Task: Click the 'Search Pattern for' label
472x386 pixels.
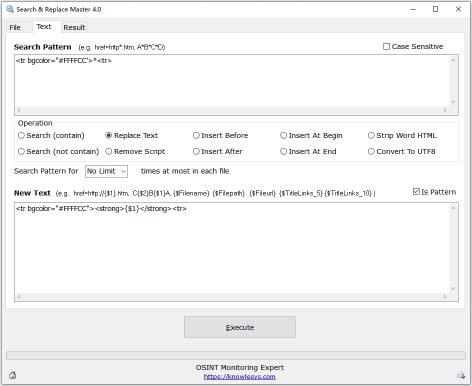Action: coord(46,171)
